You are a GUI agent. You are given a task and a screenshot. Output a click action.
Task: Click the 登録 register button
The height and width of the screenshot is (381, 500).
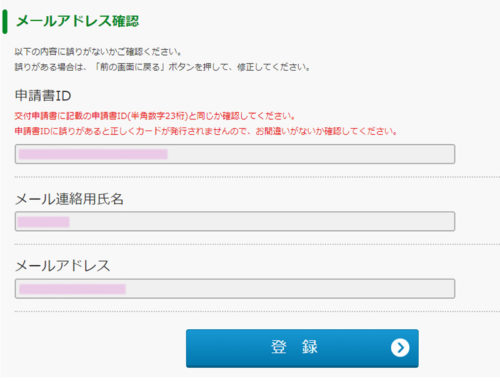pos(302,348)
